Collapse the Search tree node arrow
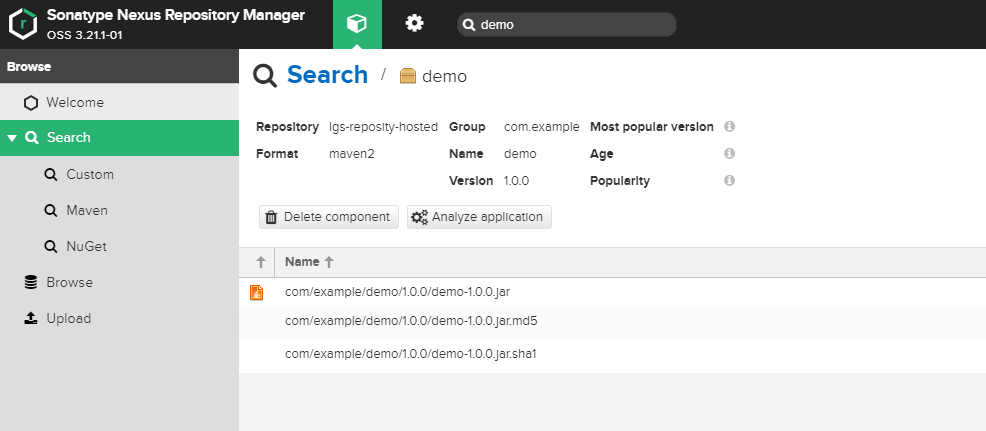 [12, 138]
